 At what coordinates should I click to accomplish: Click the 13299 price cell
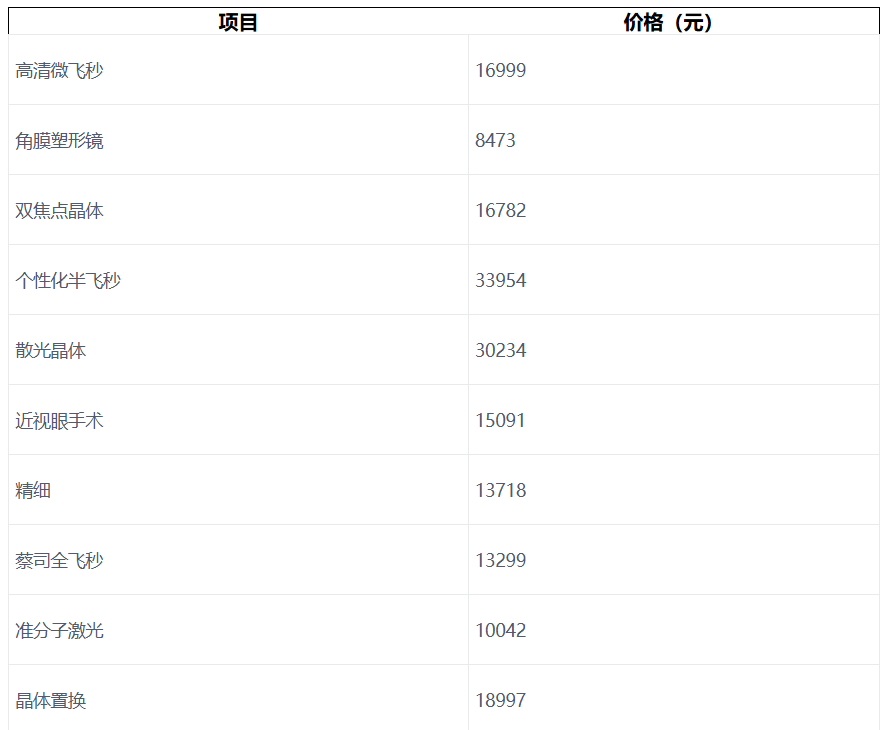click(x=500, y=560)
